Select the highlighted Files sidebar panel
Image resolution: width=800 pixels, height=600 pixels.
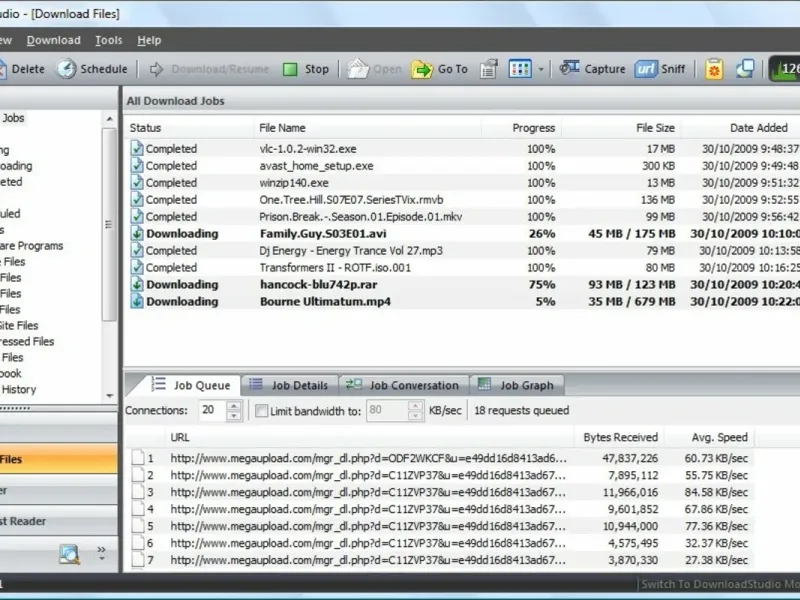pyautogui.click(x=58, y=459)
